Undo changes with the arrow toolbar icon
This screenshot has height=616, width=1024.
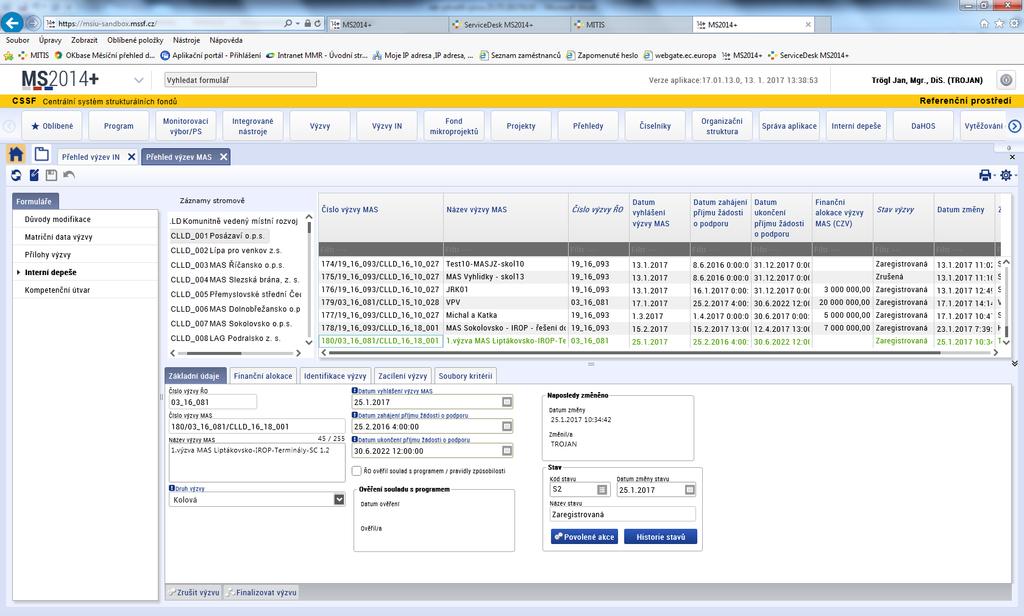point(69,175)
